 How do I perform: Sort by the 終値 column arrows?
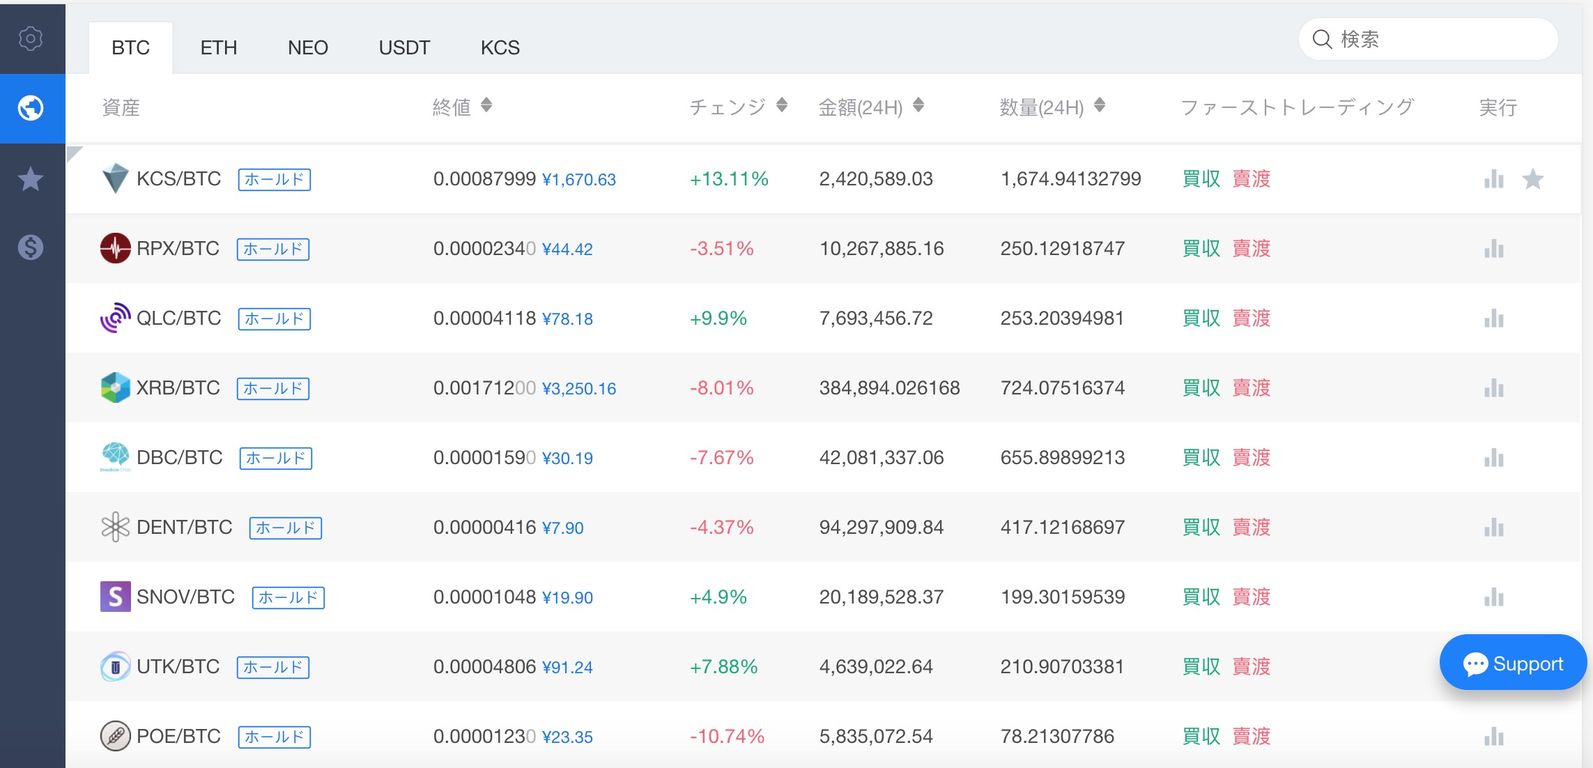point(486,105)
